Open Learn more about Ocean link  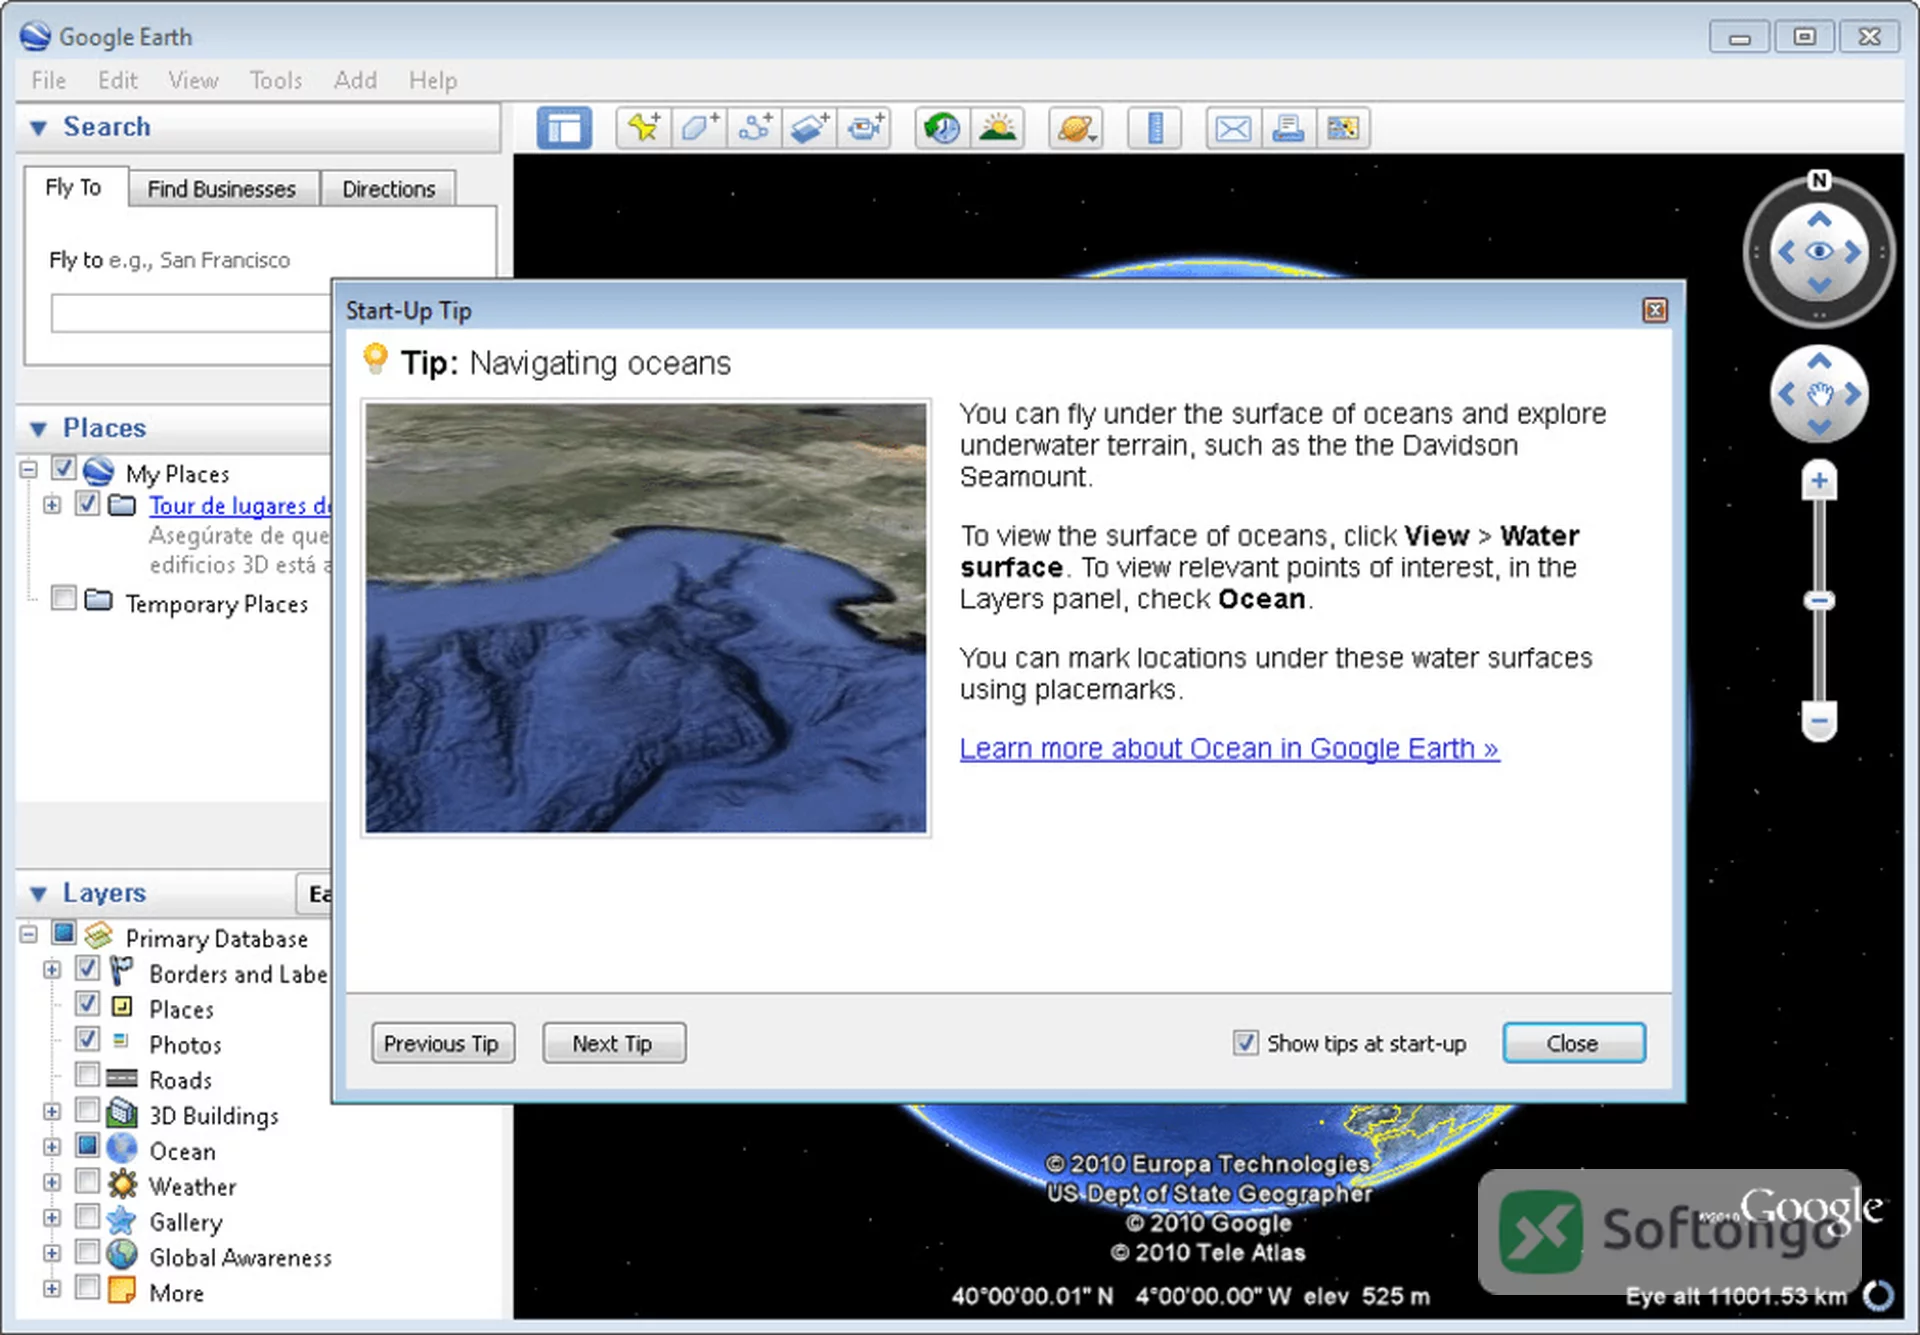pyautogui.click(x=1229, y=748)
